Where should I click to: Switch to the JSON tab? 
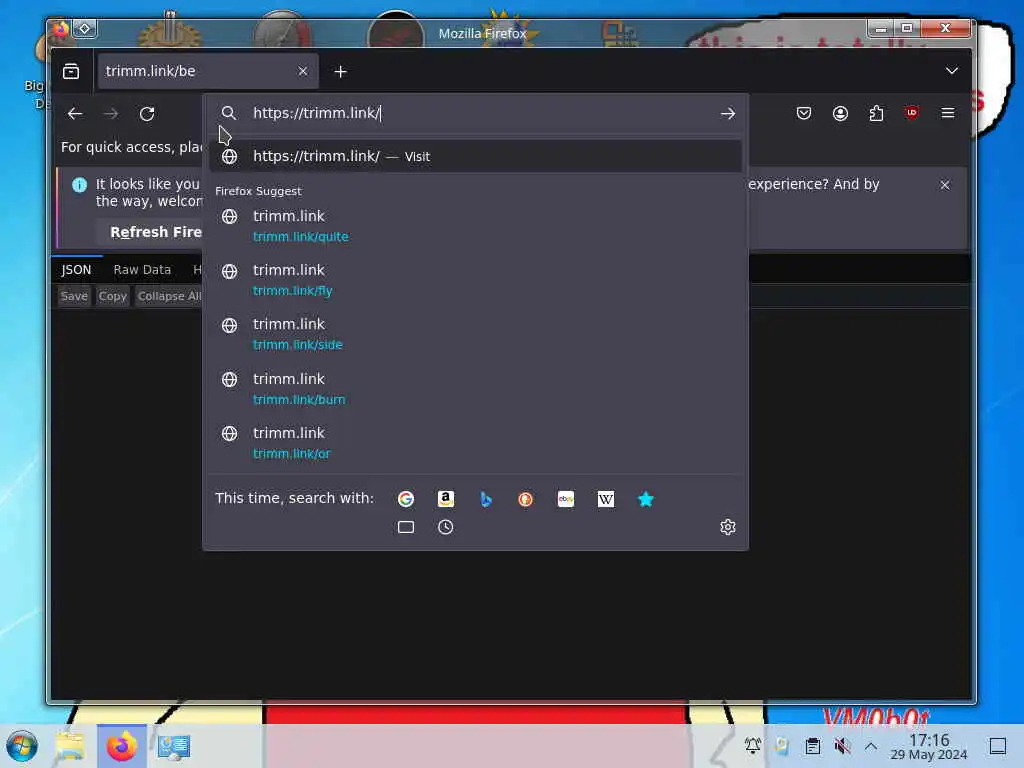pyautogui.click(x=76, y=269)
